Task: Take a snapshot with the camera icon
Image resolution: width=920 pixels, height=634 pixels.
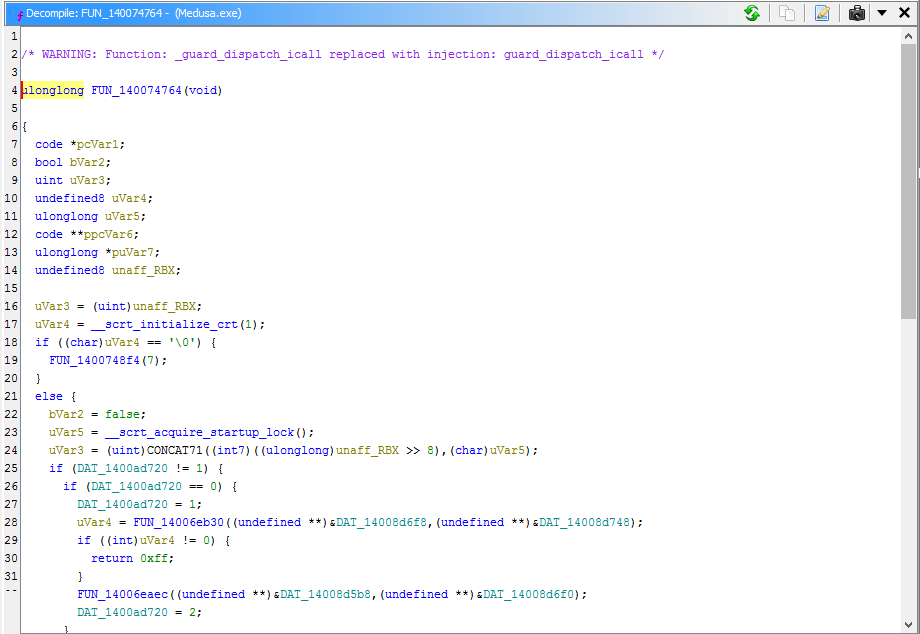Action: (x=857, y=13)
